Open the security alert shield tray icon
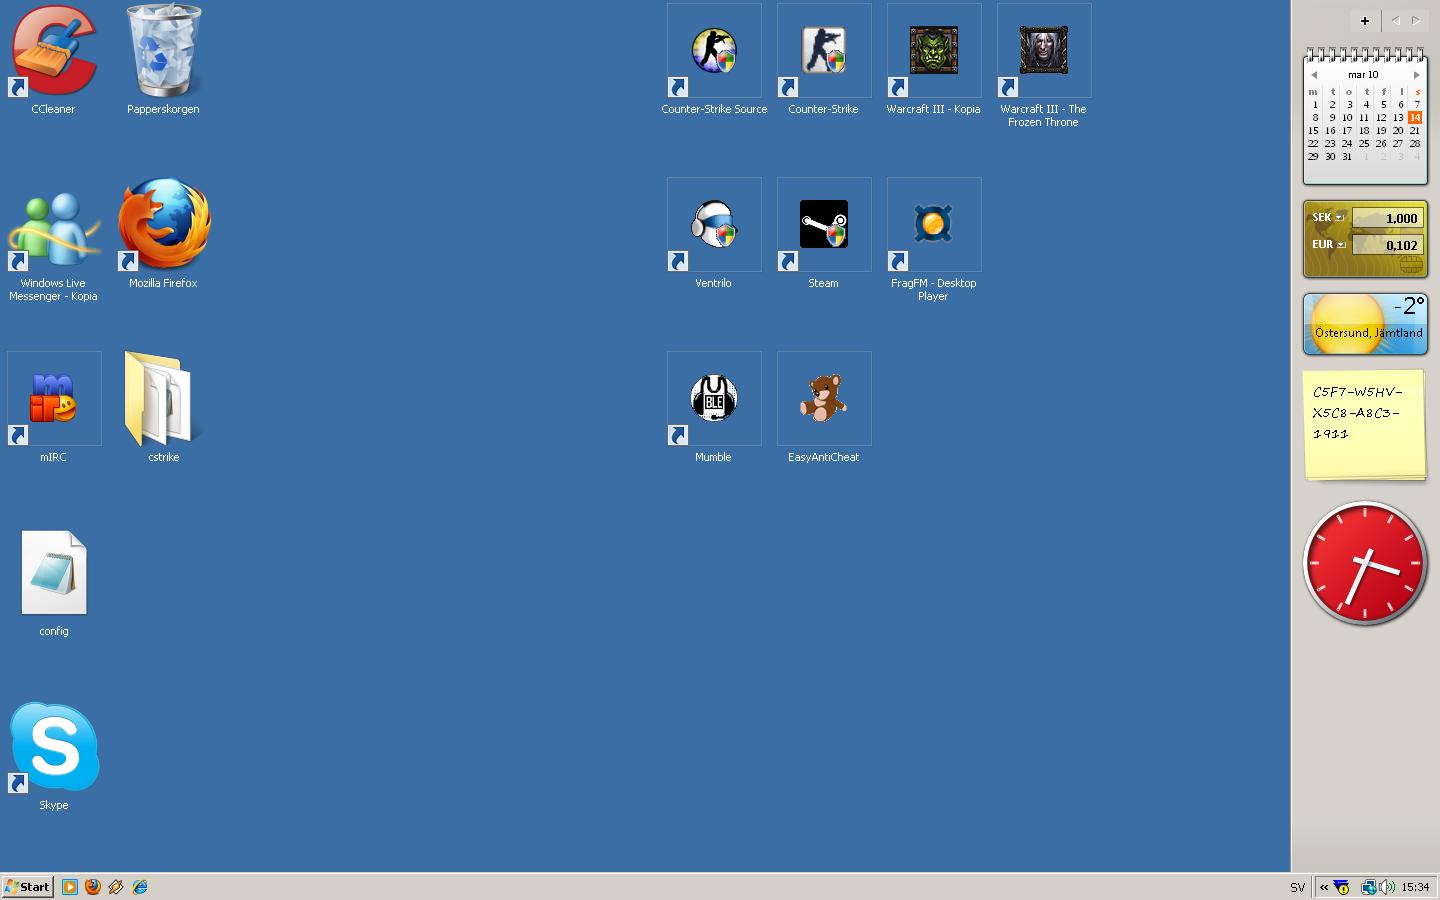The height and width of the screenshot is (900, 1440). coord(1342,887)
